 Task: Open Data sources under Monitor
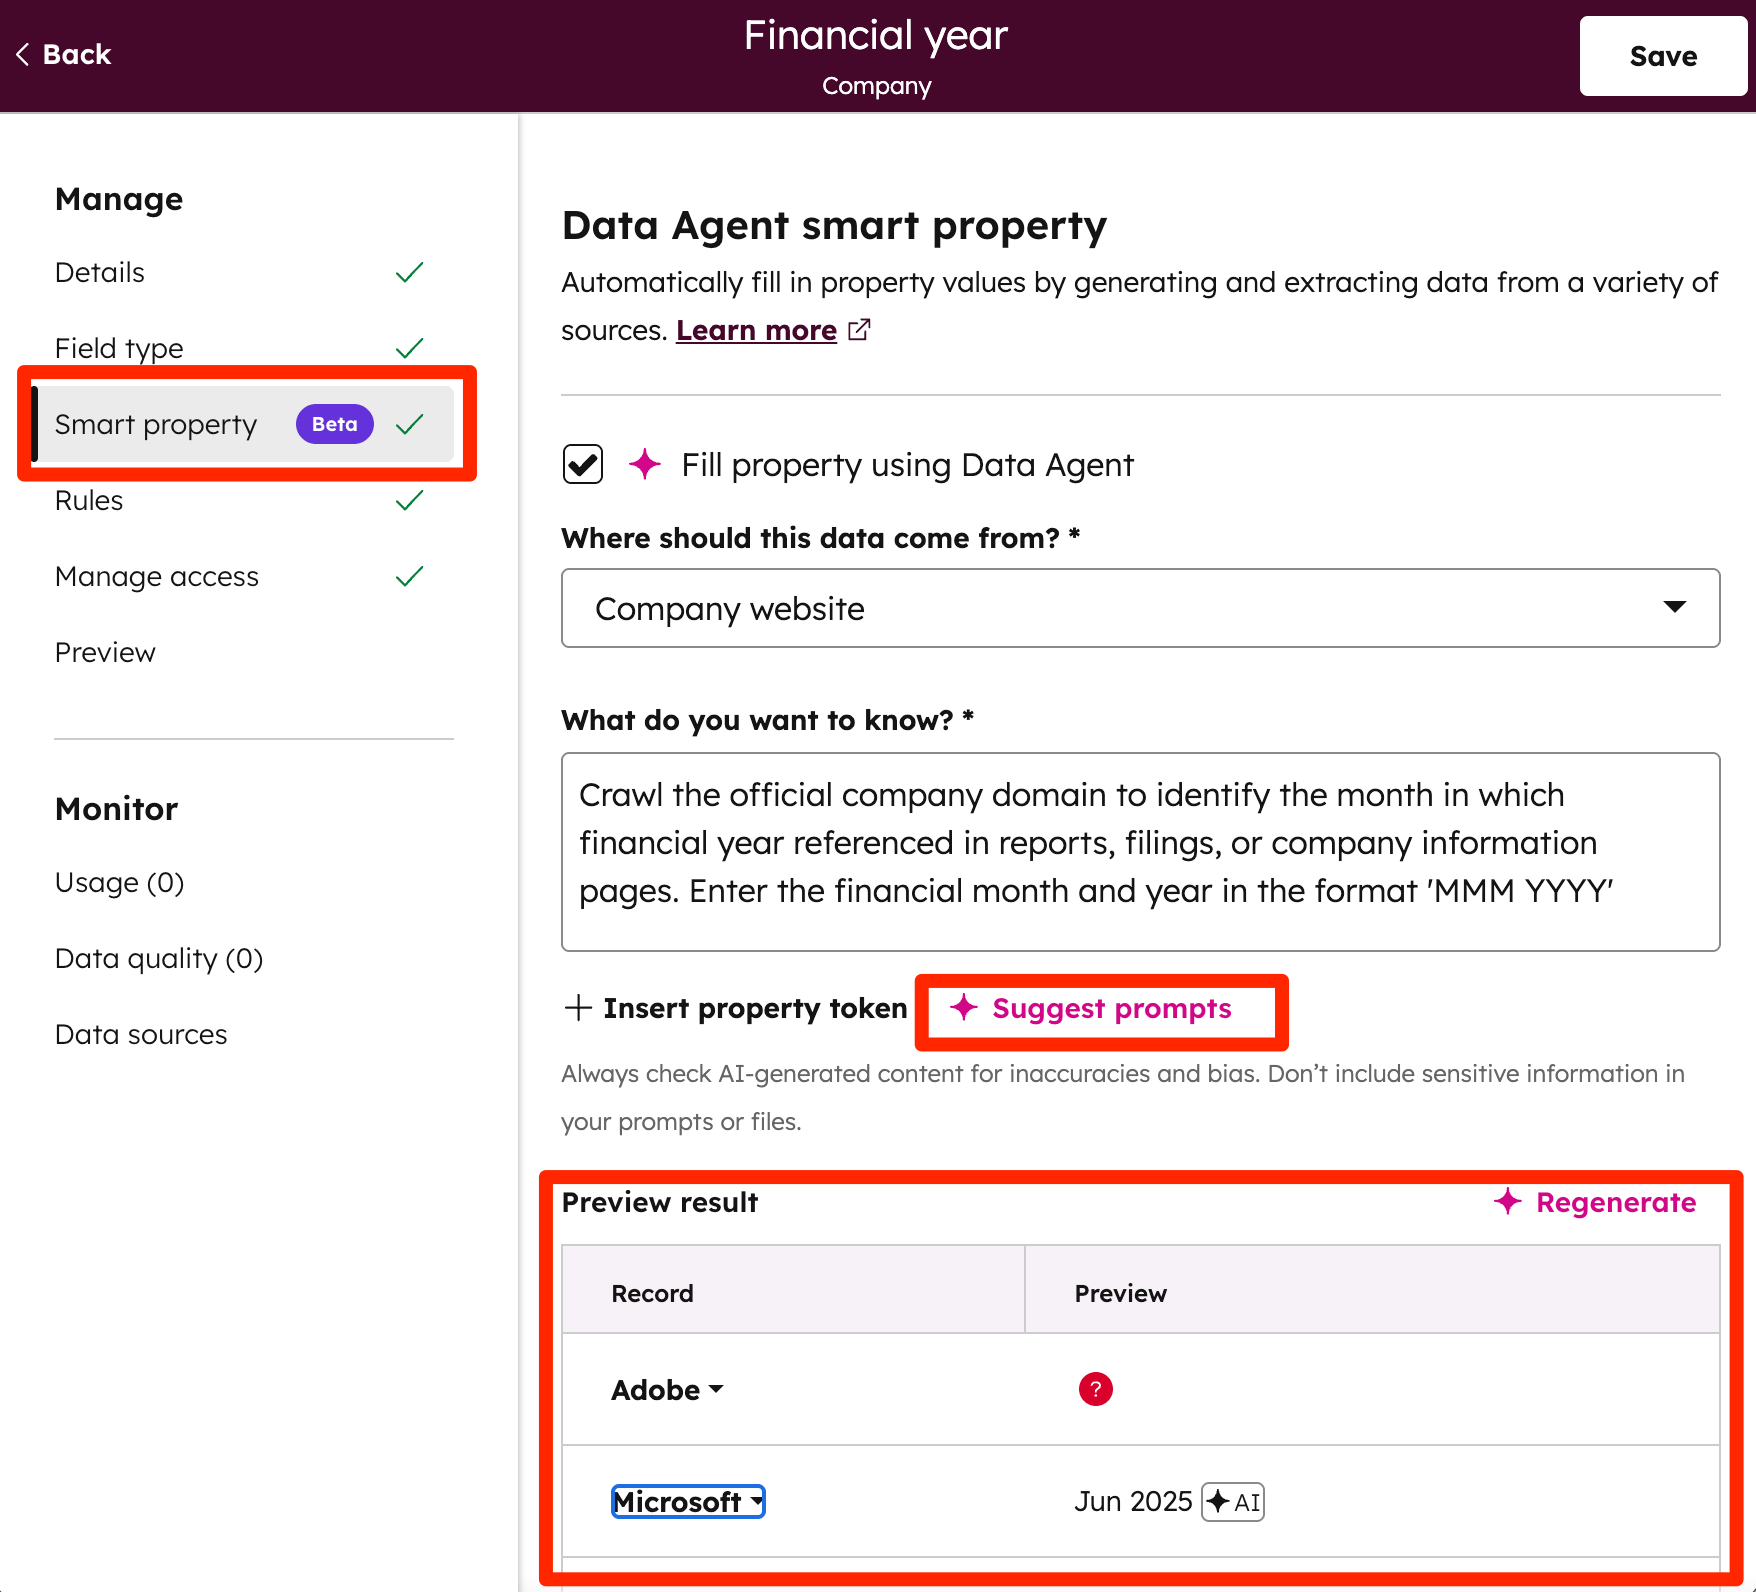coord(141,1034)
